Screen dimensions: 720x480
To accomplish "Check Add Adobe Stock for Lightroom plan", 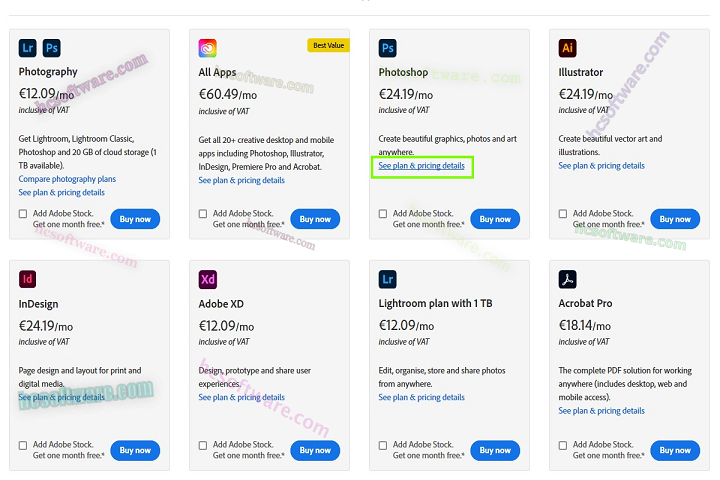I will coord(383,445).
